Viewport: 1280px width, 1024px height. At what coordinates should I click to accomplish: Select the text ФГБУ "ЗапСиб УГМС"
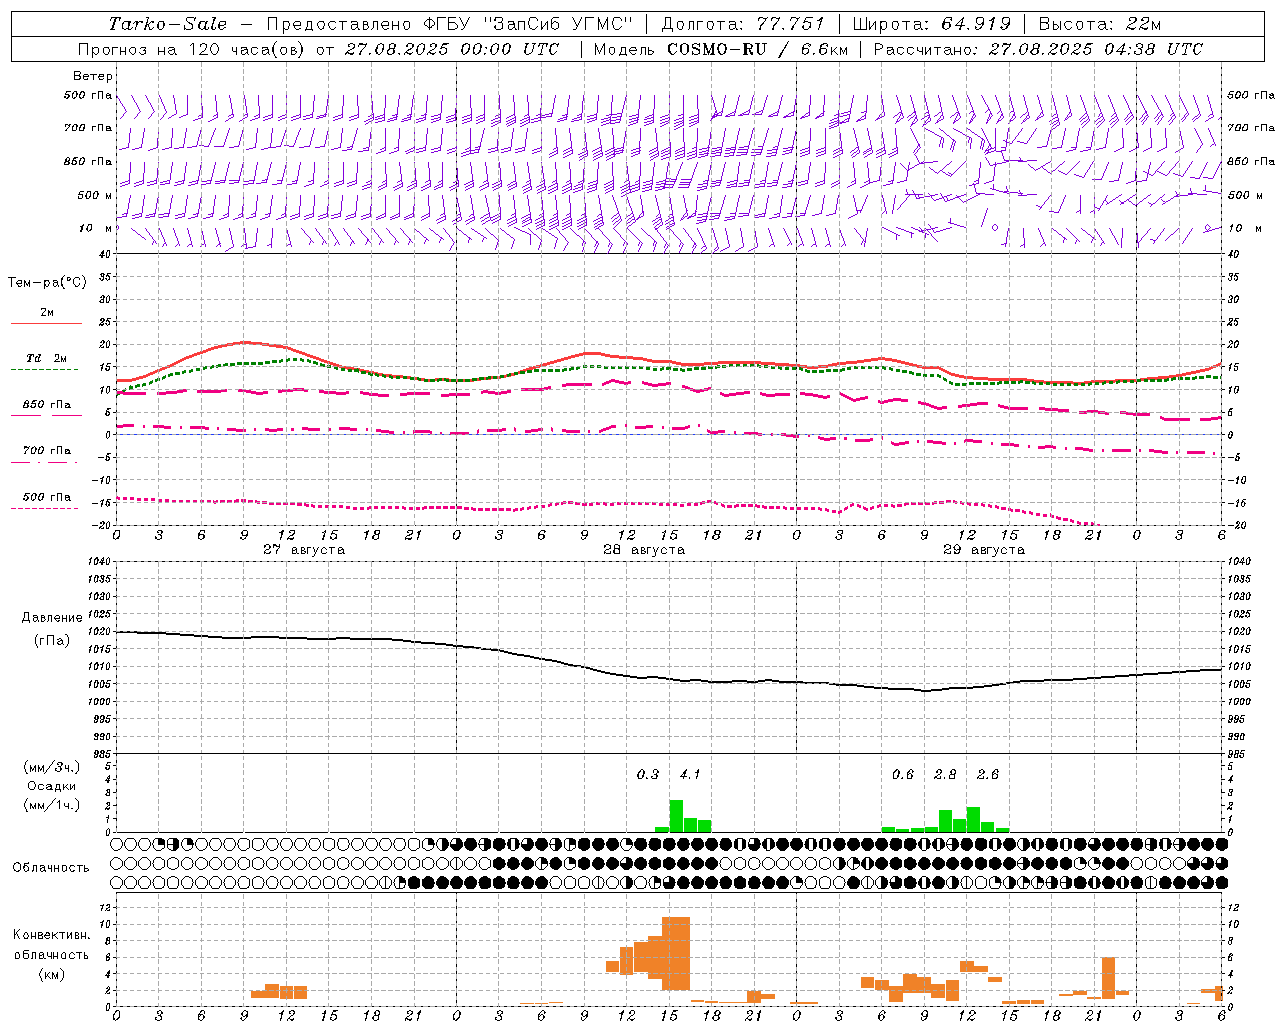pyautogui.click(x=529, y=24)
